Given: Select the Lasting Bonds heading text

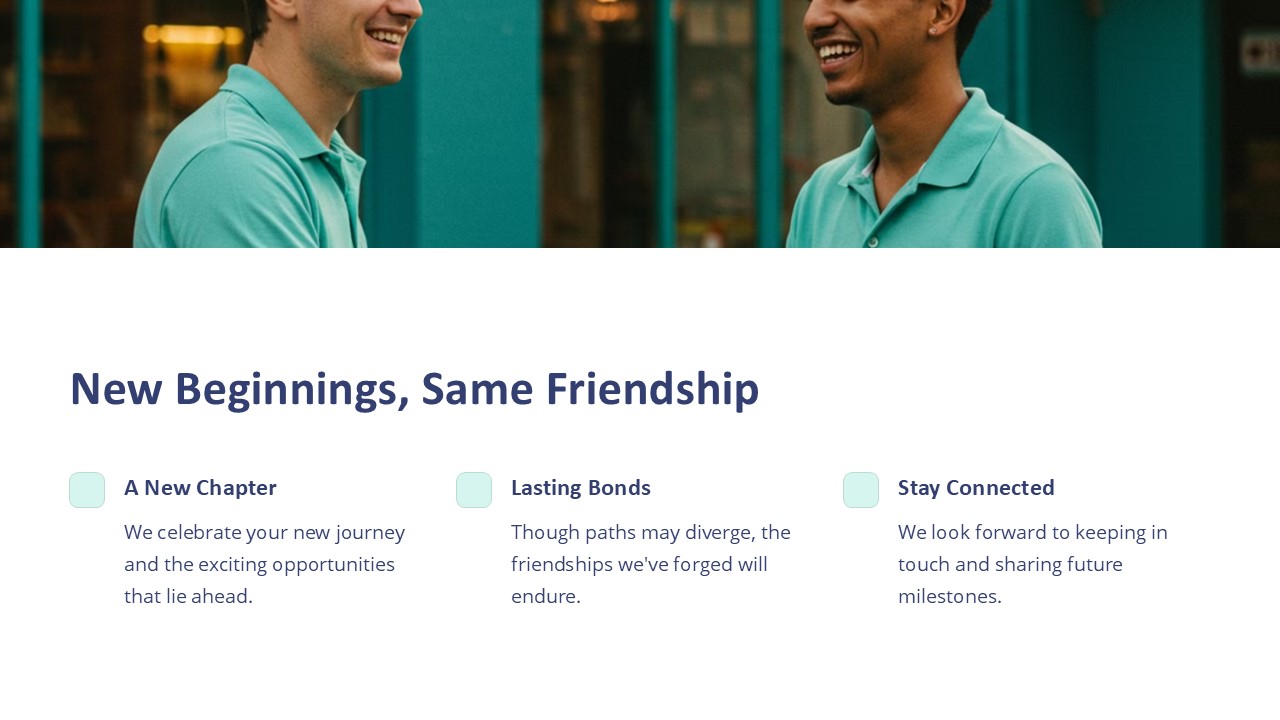Looking at the screenshot, I should (x=581, y=488).
